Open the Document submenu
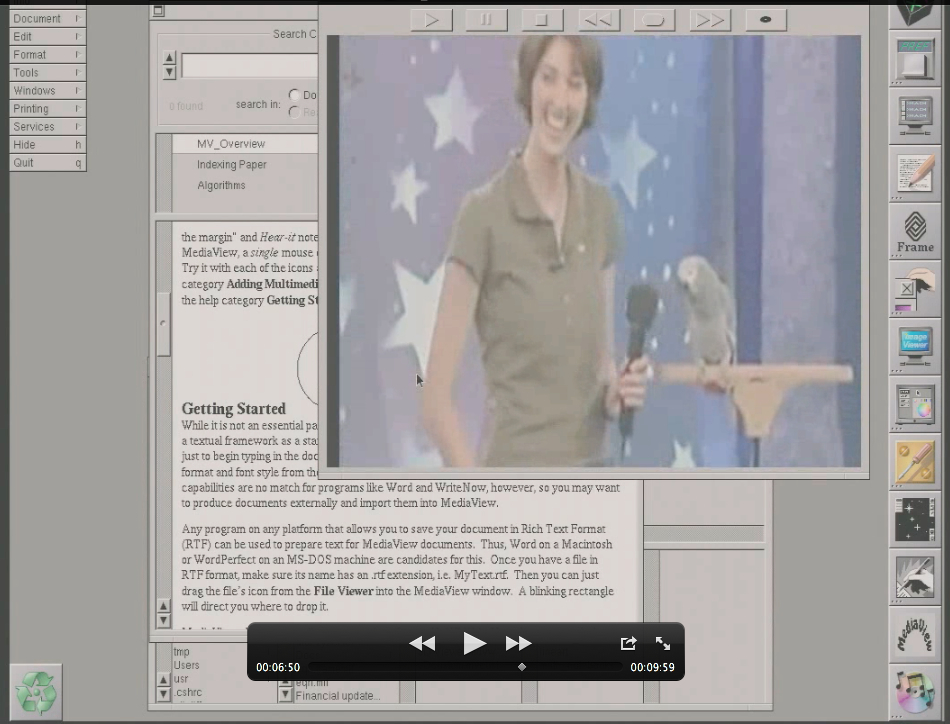The image size is (950, 724). point(47,18)
